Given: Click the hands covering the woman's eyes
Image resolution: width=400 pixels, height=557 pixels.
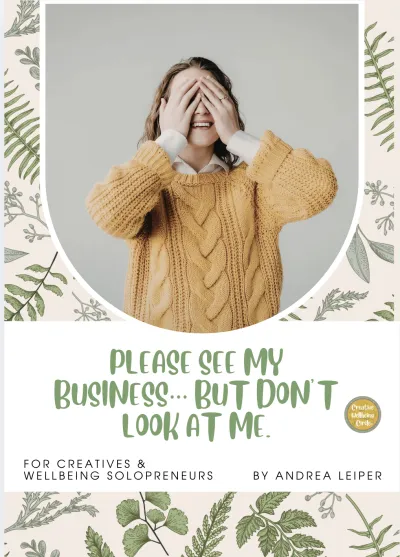Looking at the screenshot, I should (x=200, y=101).
